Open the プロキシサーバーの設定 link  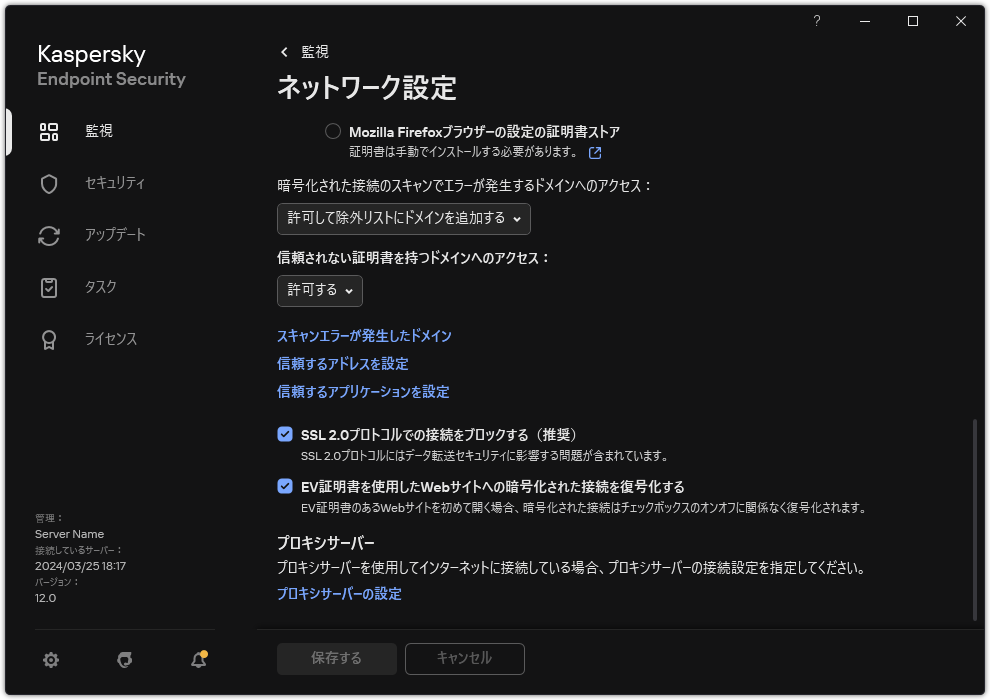338,593
